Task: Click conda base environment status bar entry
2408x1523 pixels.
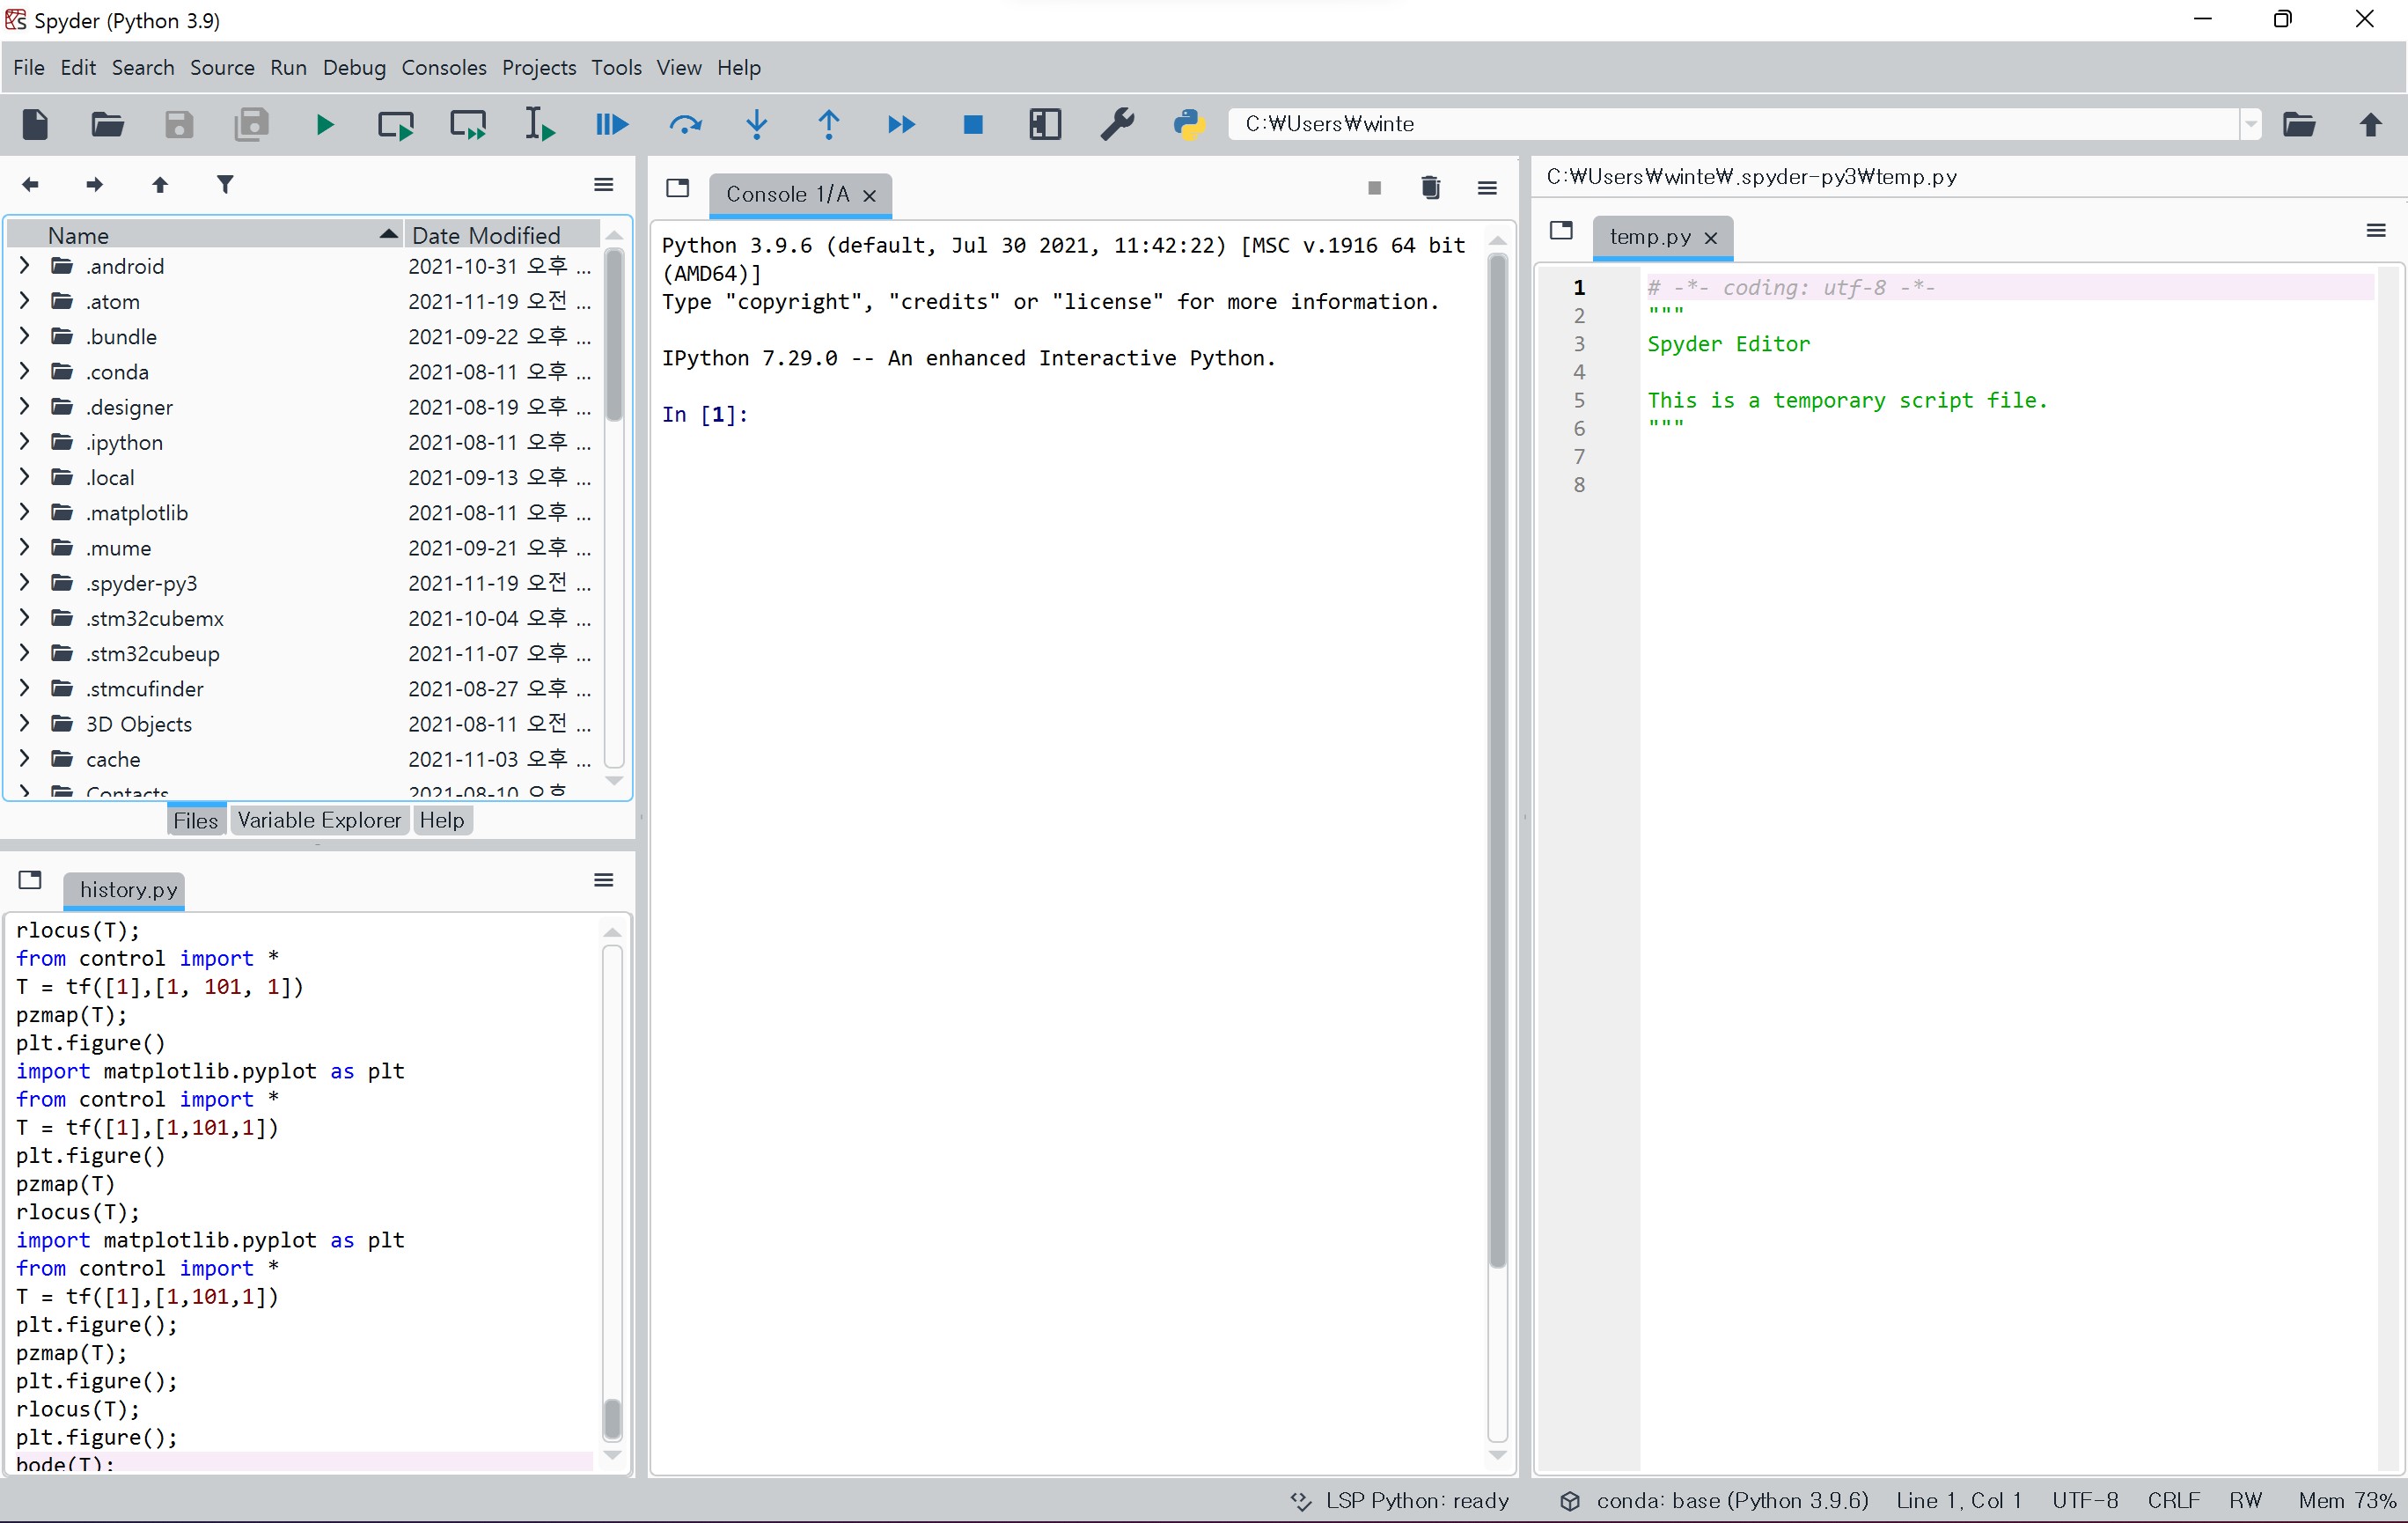Action: click(x=1714, y=1500)
